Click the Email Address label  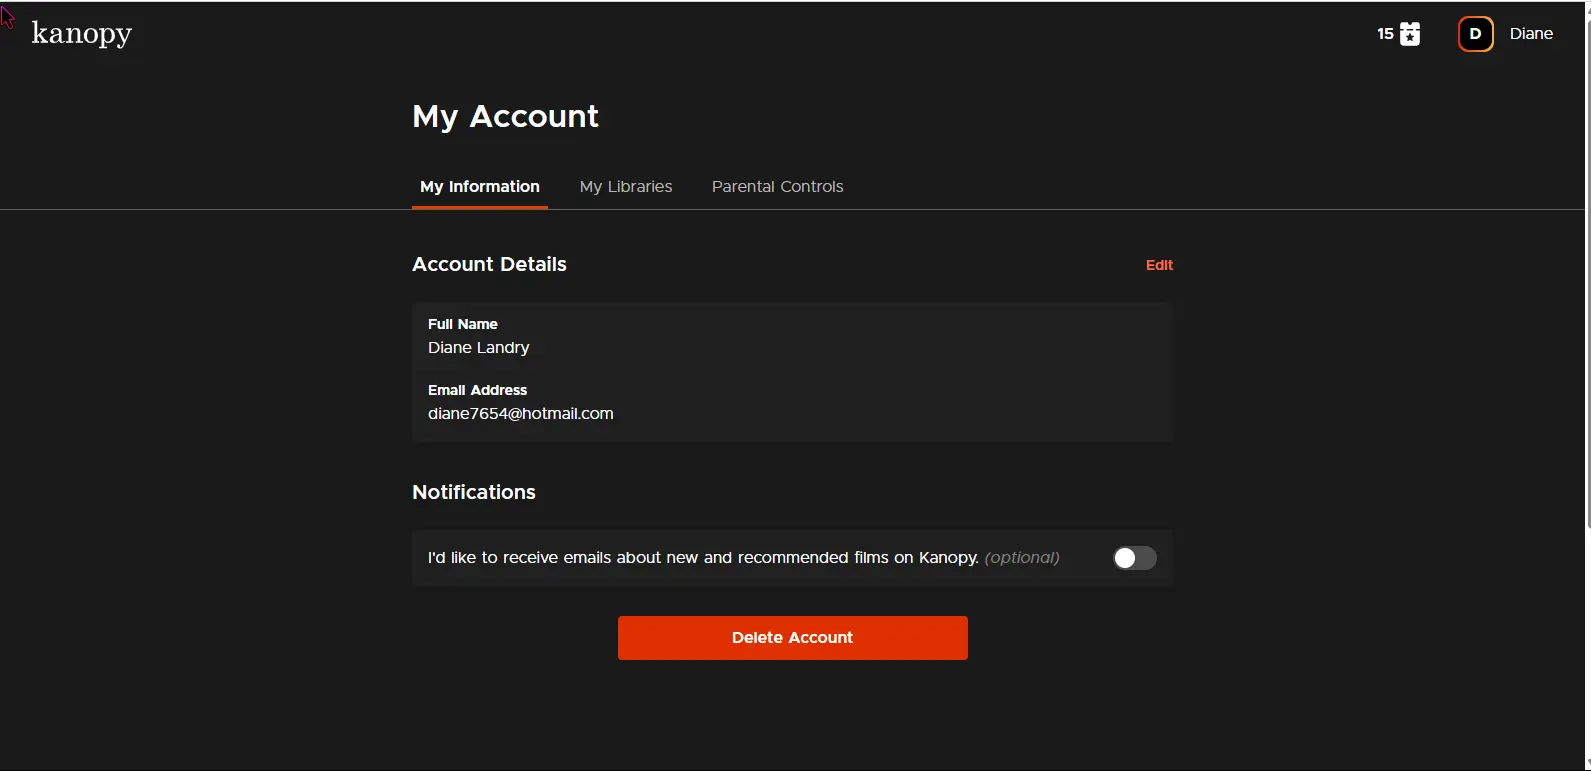[478, 390]
